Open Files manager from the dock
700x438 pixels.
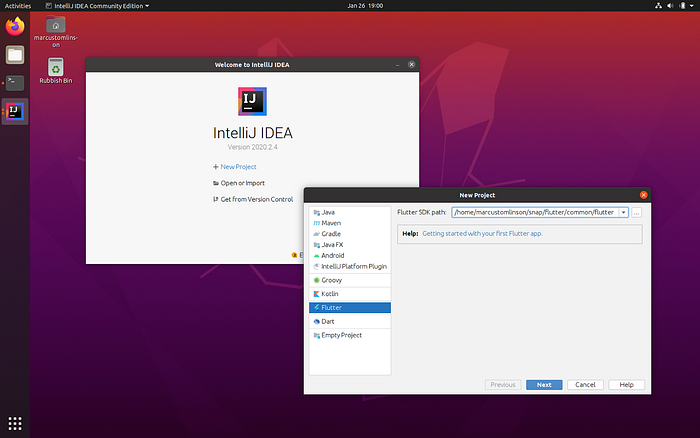click(15, 55)
